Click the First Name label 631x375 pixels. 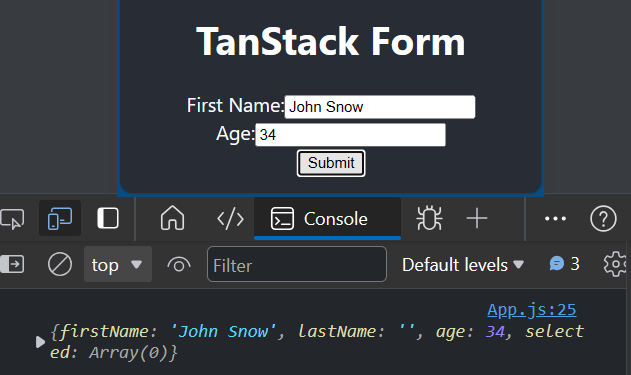tap(235, 106)
